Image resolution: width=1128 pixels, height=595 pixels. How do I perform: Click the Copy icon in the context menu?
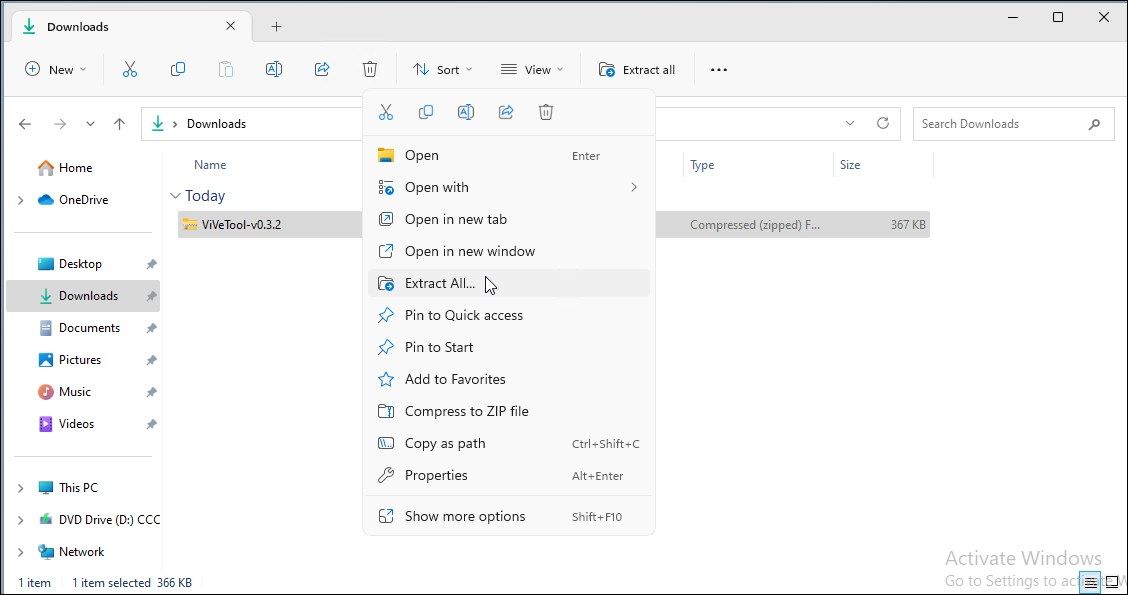pos(426,112)
